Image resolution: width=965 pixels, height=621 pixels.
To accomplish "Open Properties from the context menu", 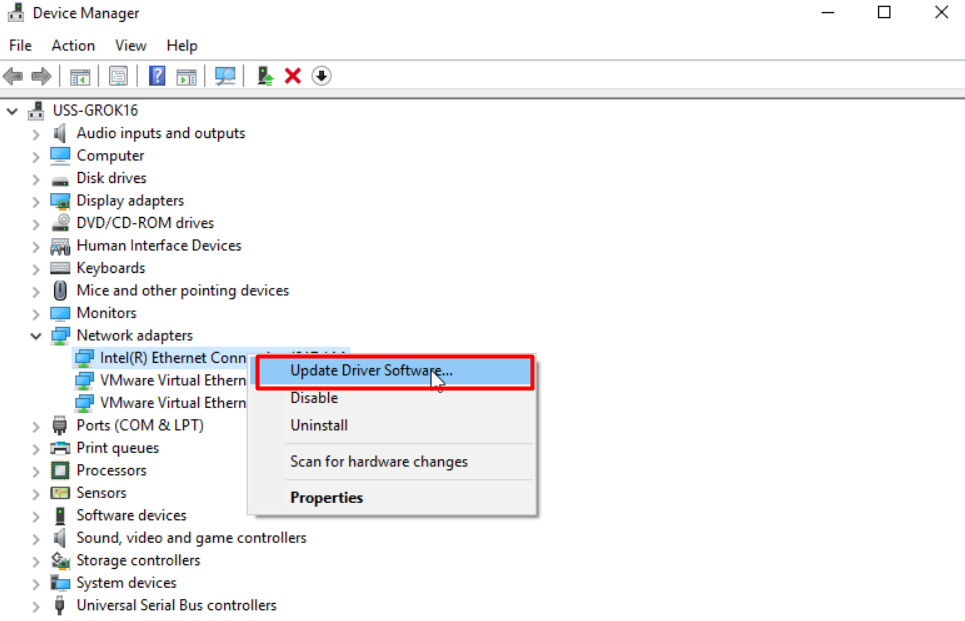I will [326, 498].
